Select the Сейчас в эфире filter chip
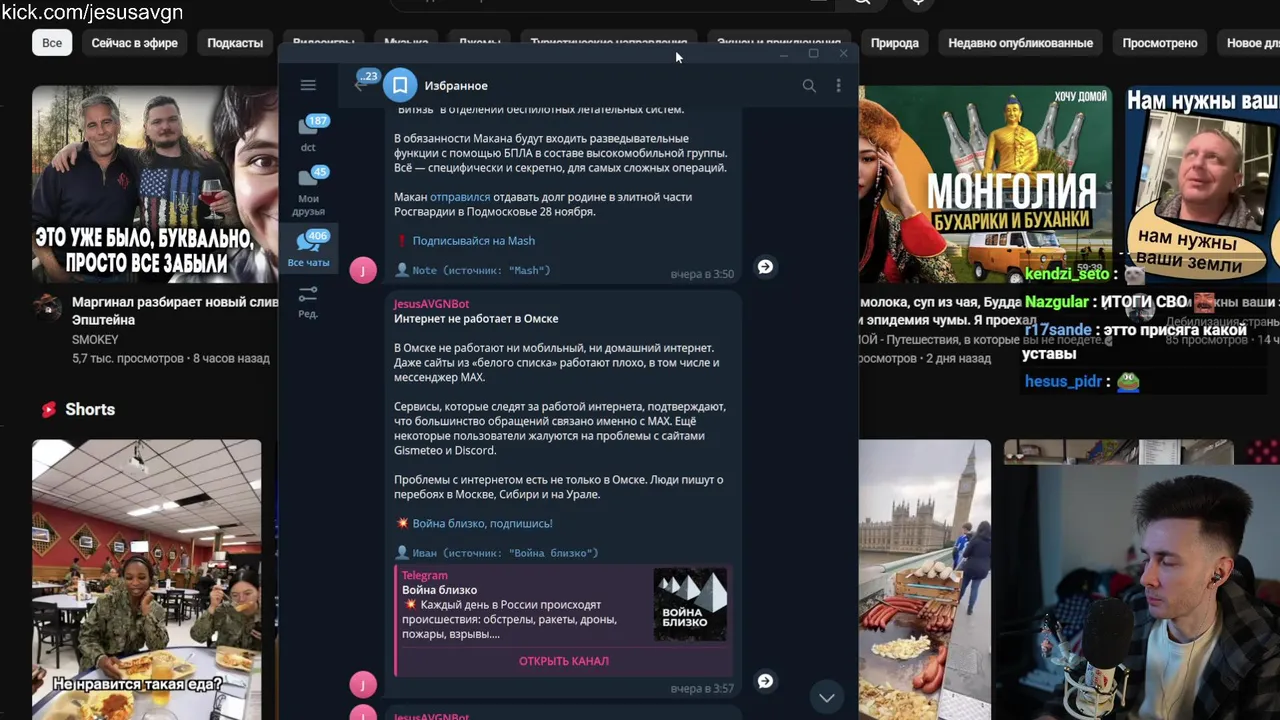 [x=134, y=43]
